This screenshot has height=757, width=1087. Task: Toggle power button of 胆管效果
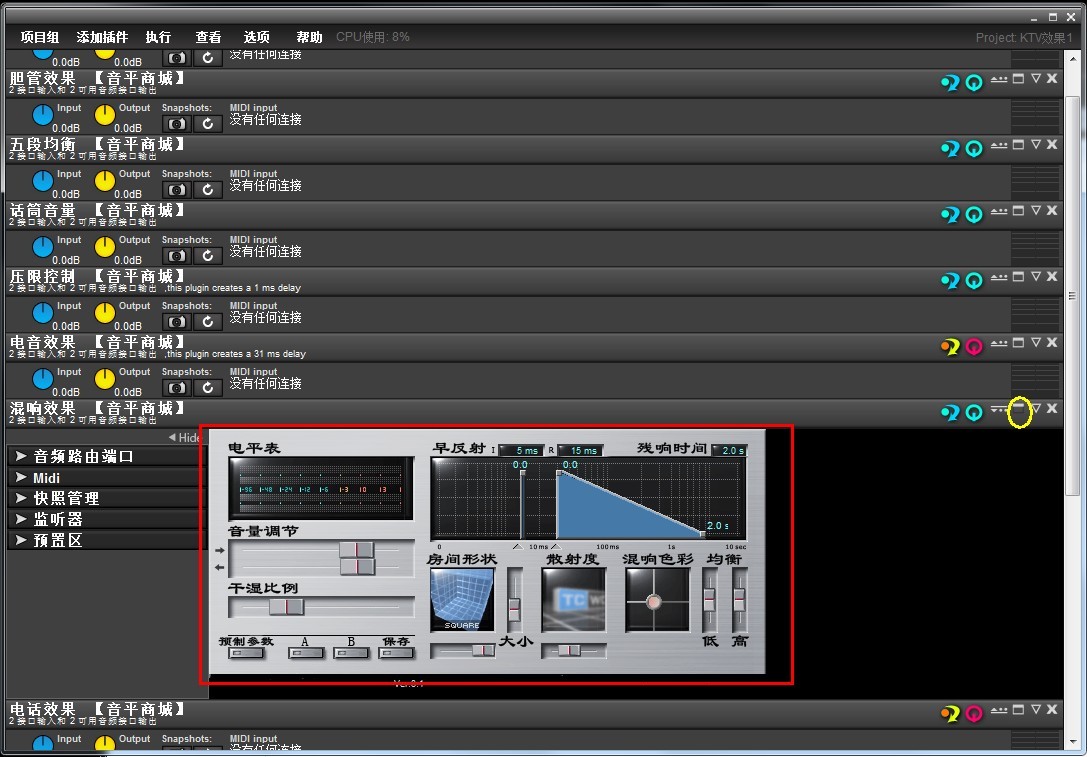(974, 83)
